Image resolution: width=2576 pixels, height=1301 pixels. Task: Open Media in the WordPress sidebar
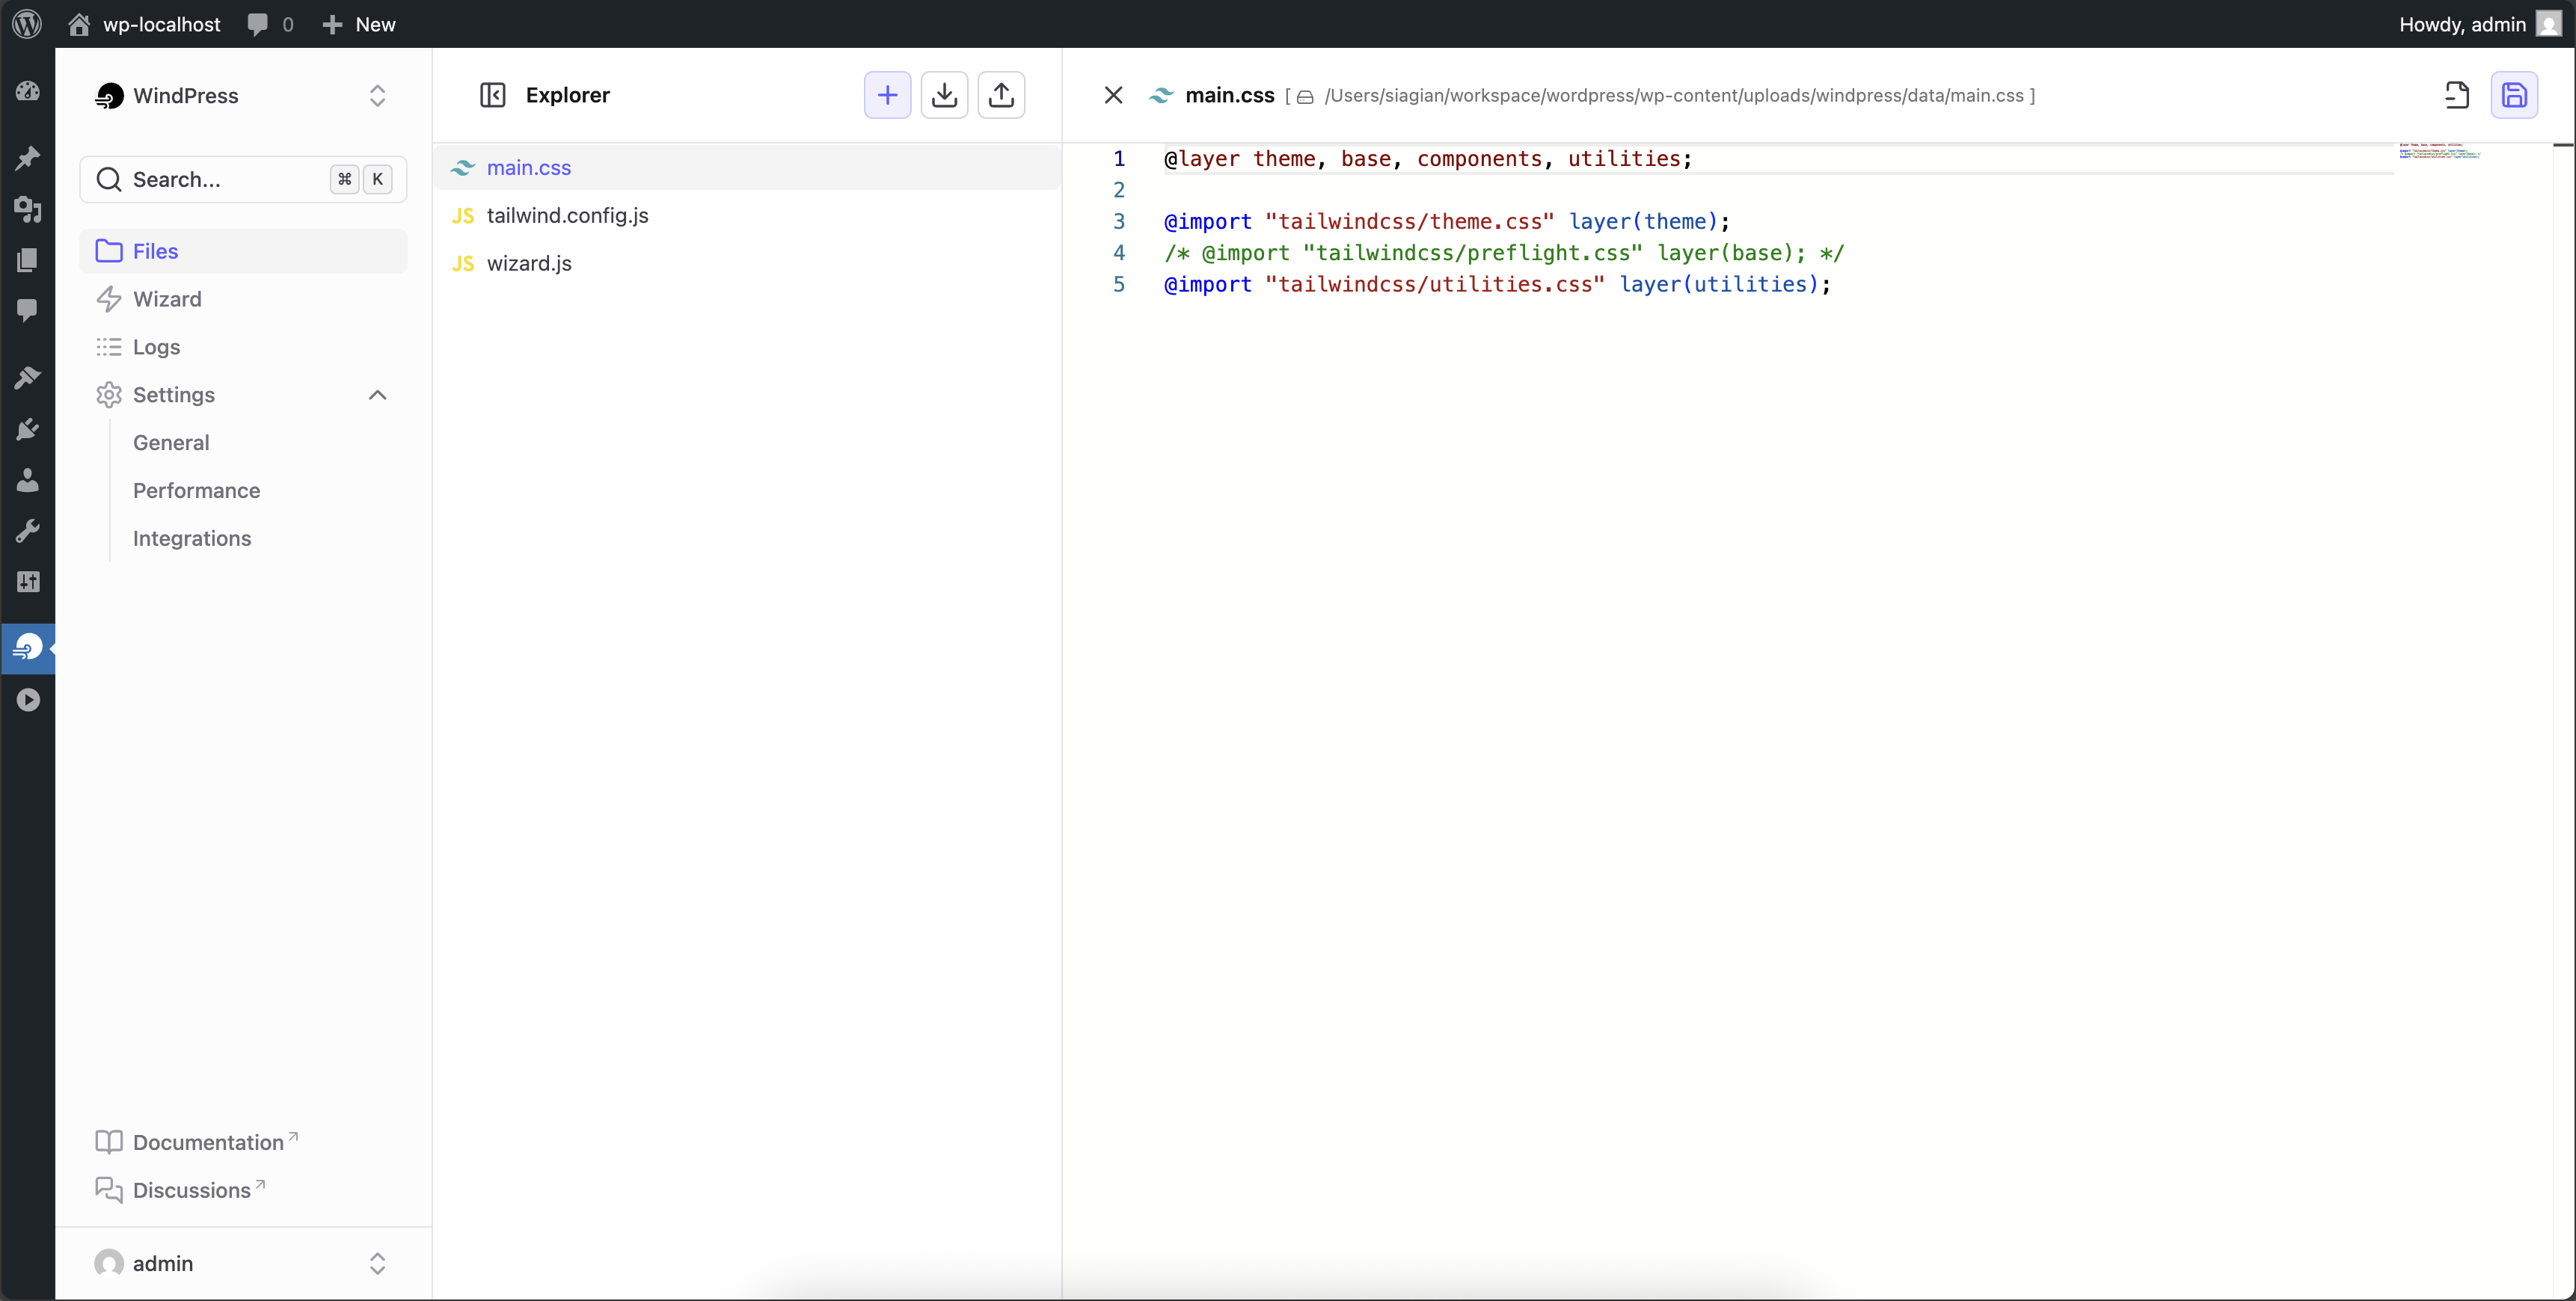point(27,208)
